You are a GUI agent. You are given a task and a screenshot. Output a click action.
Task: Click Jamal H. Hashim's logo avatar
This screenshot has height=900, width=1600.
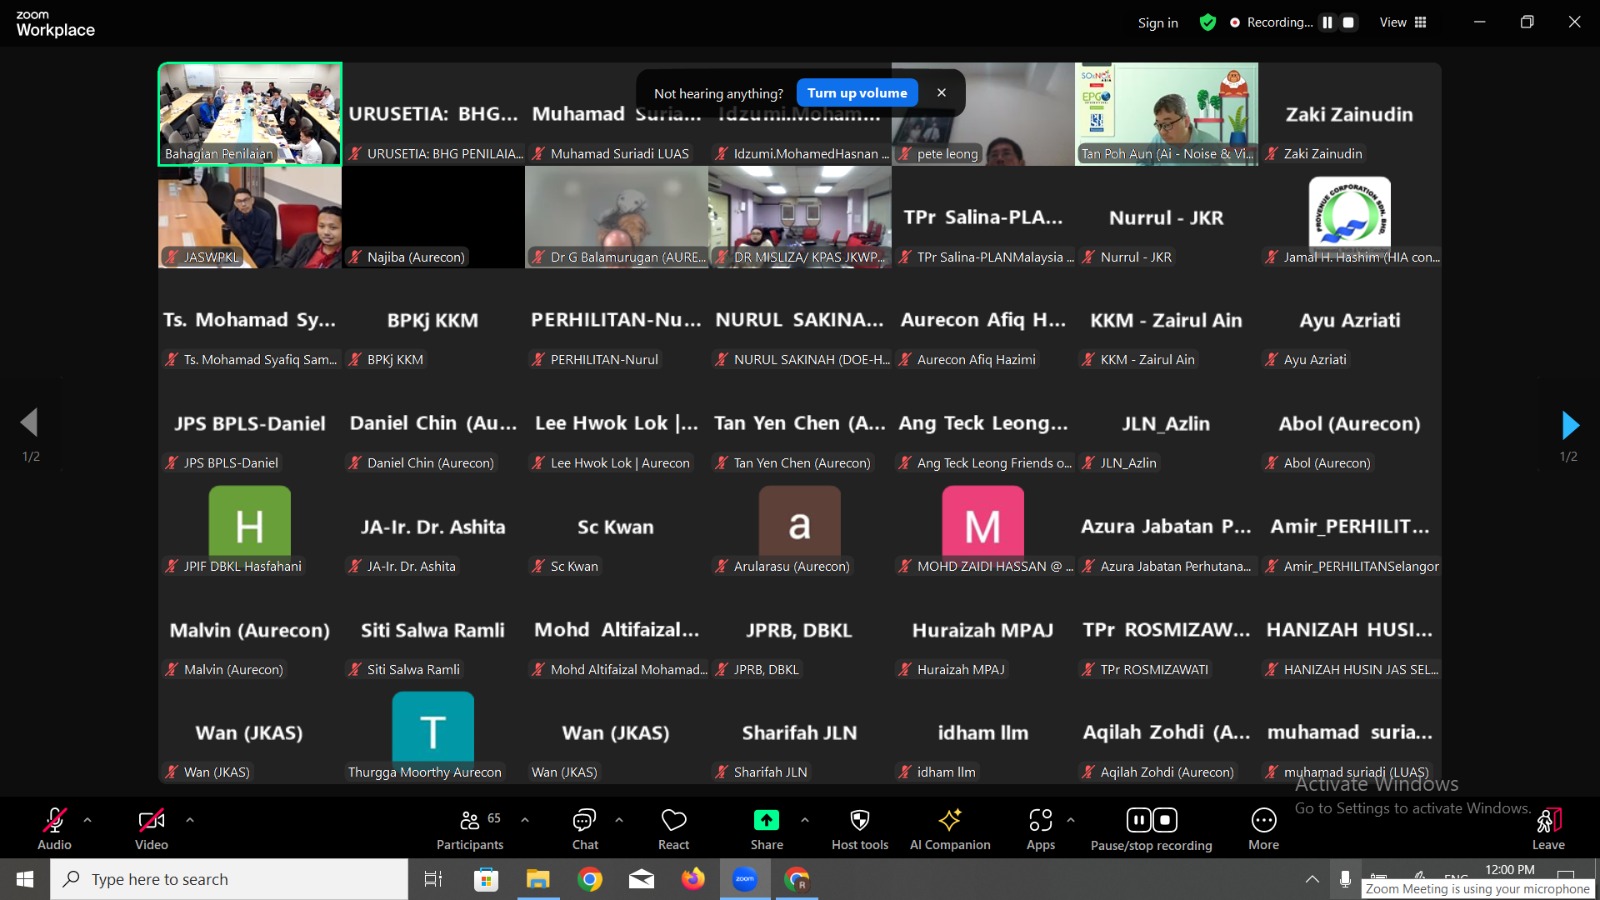(x=1350, y=213)
